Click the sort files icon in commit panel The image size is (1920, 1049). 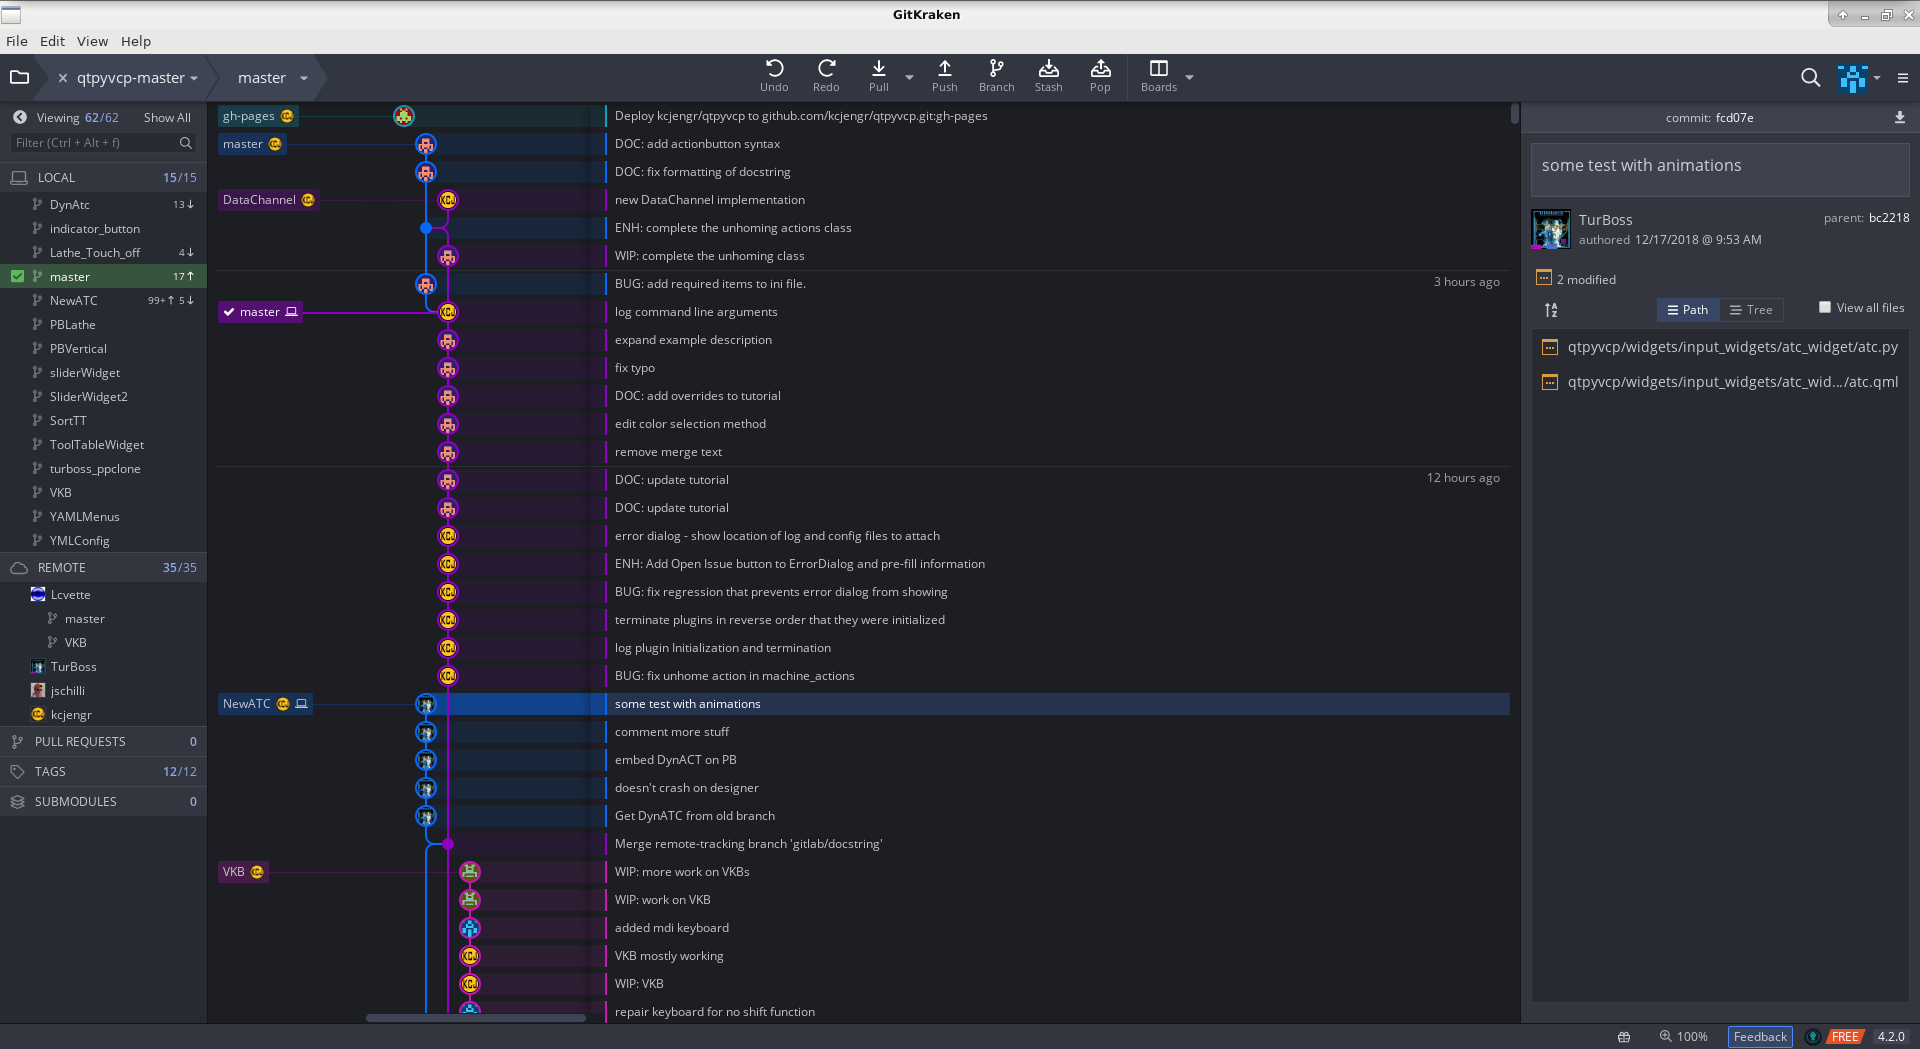(1551, 310)
